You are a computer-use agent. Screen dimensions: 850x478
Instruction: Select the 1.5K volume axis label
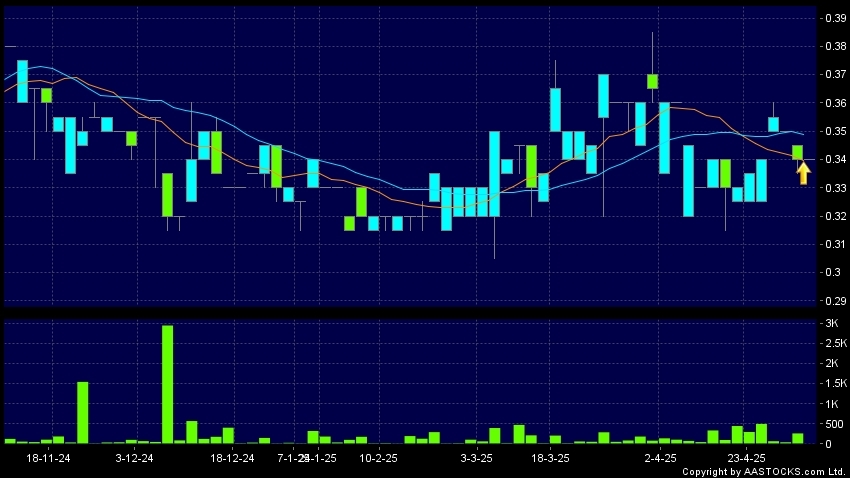835,383
